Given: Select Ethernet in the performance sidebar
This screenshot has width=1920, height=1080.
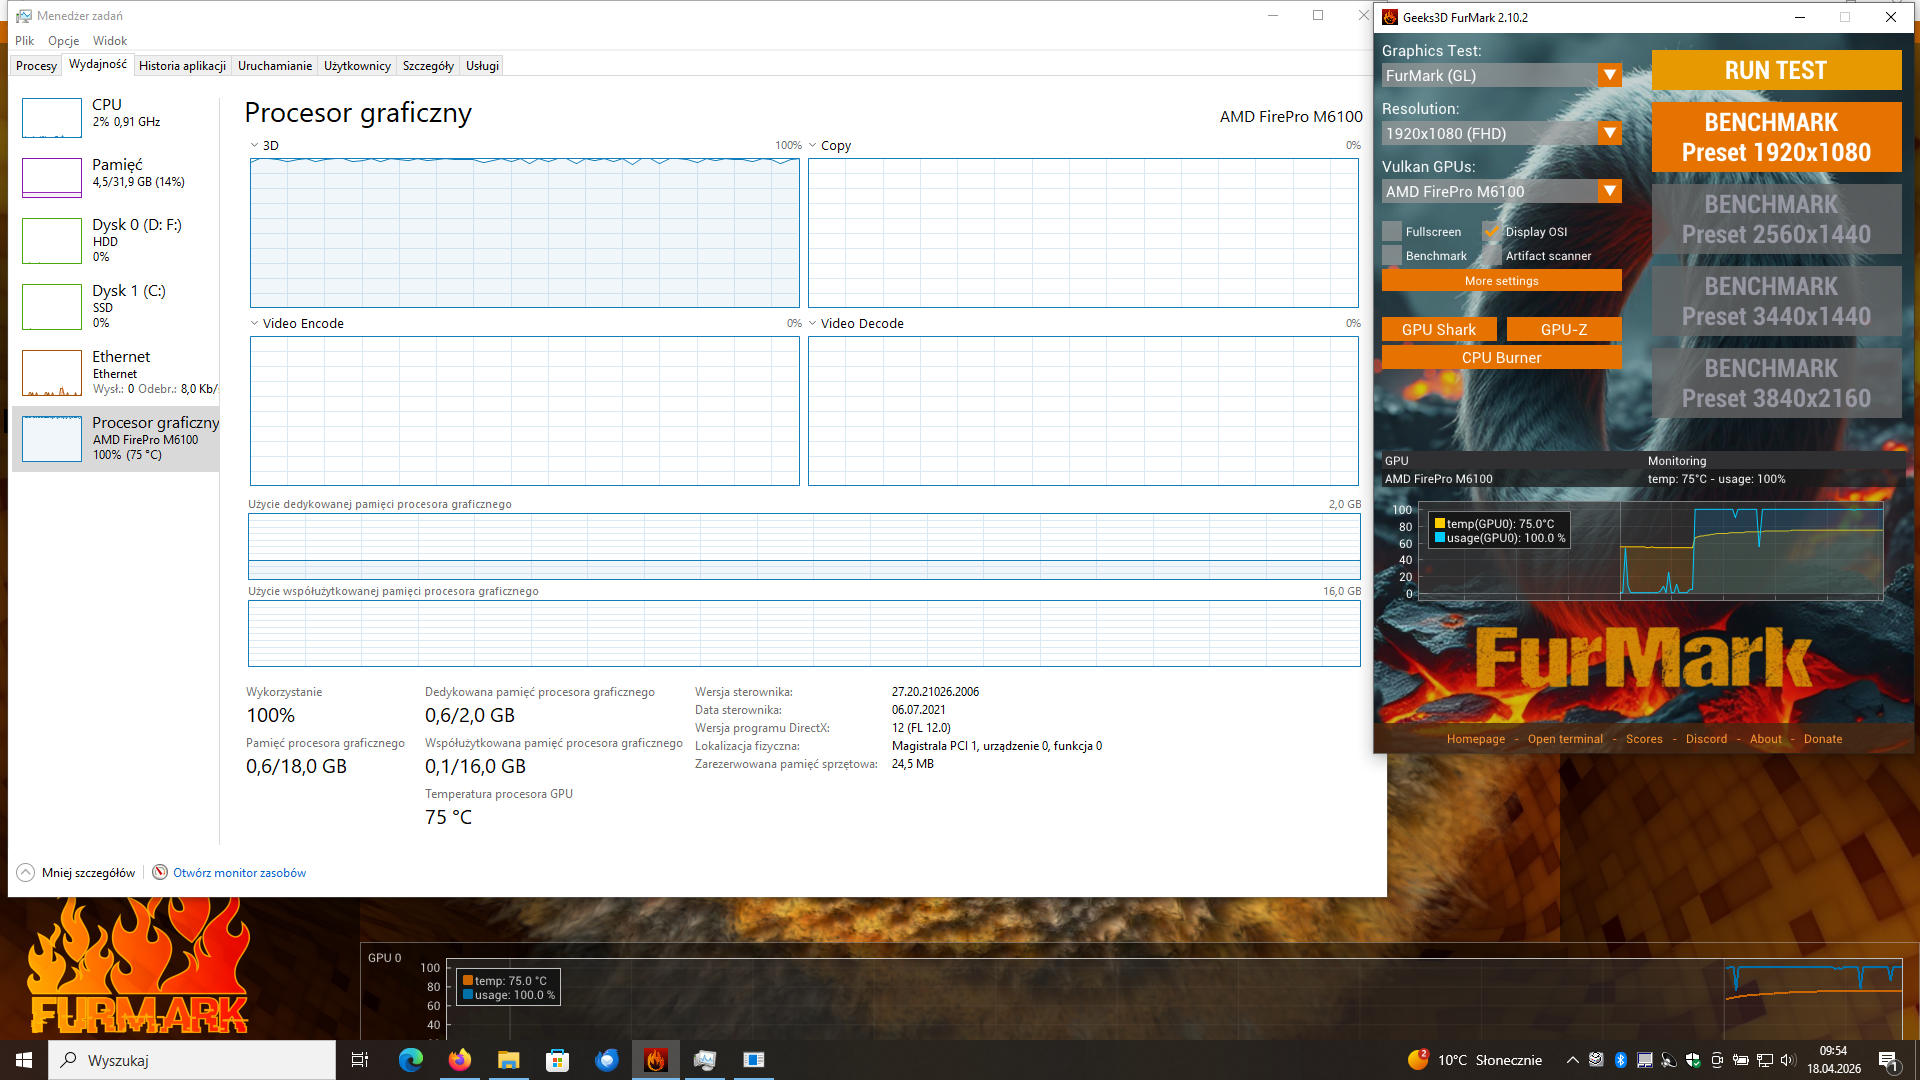Looking at the screenshot, I should pos(115,372).
